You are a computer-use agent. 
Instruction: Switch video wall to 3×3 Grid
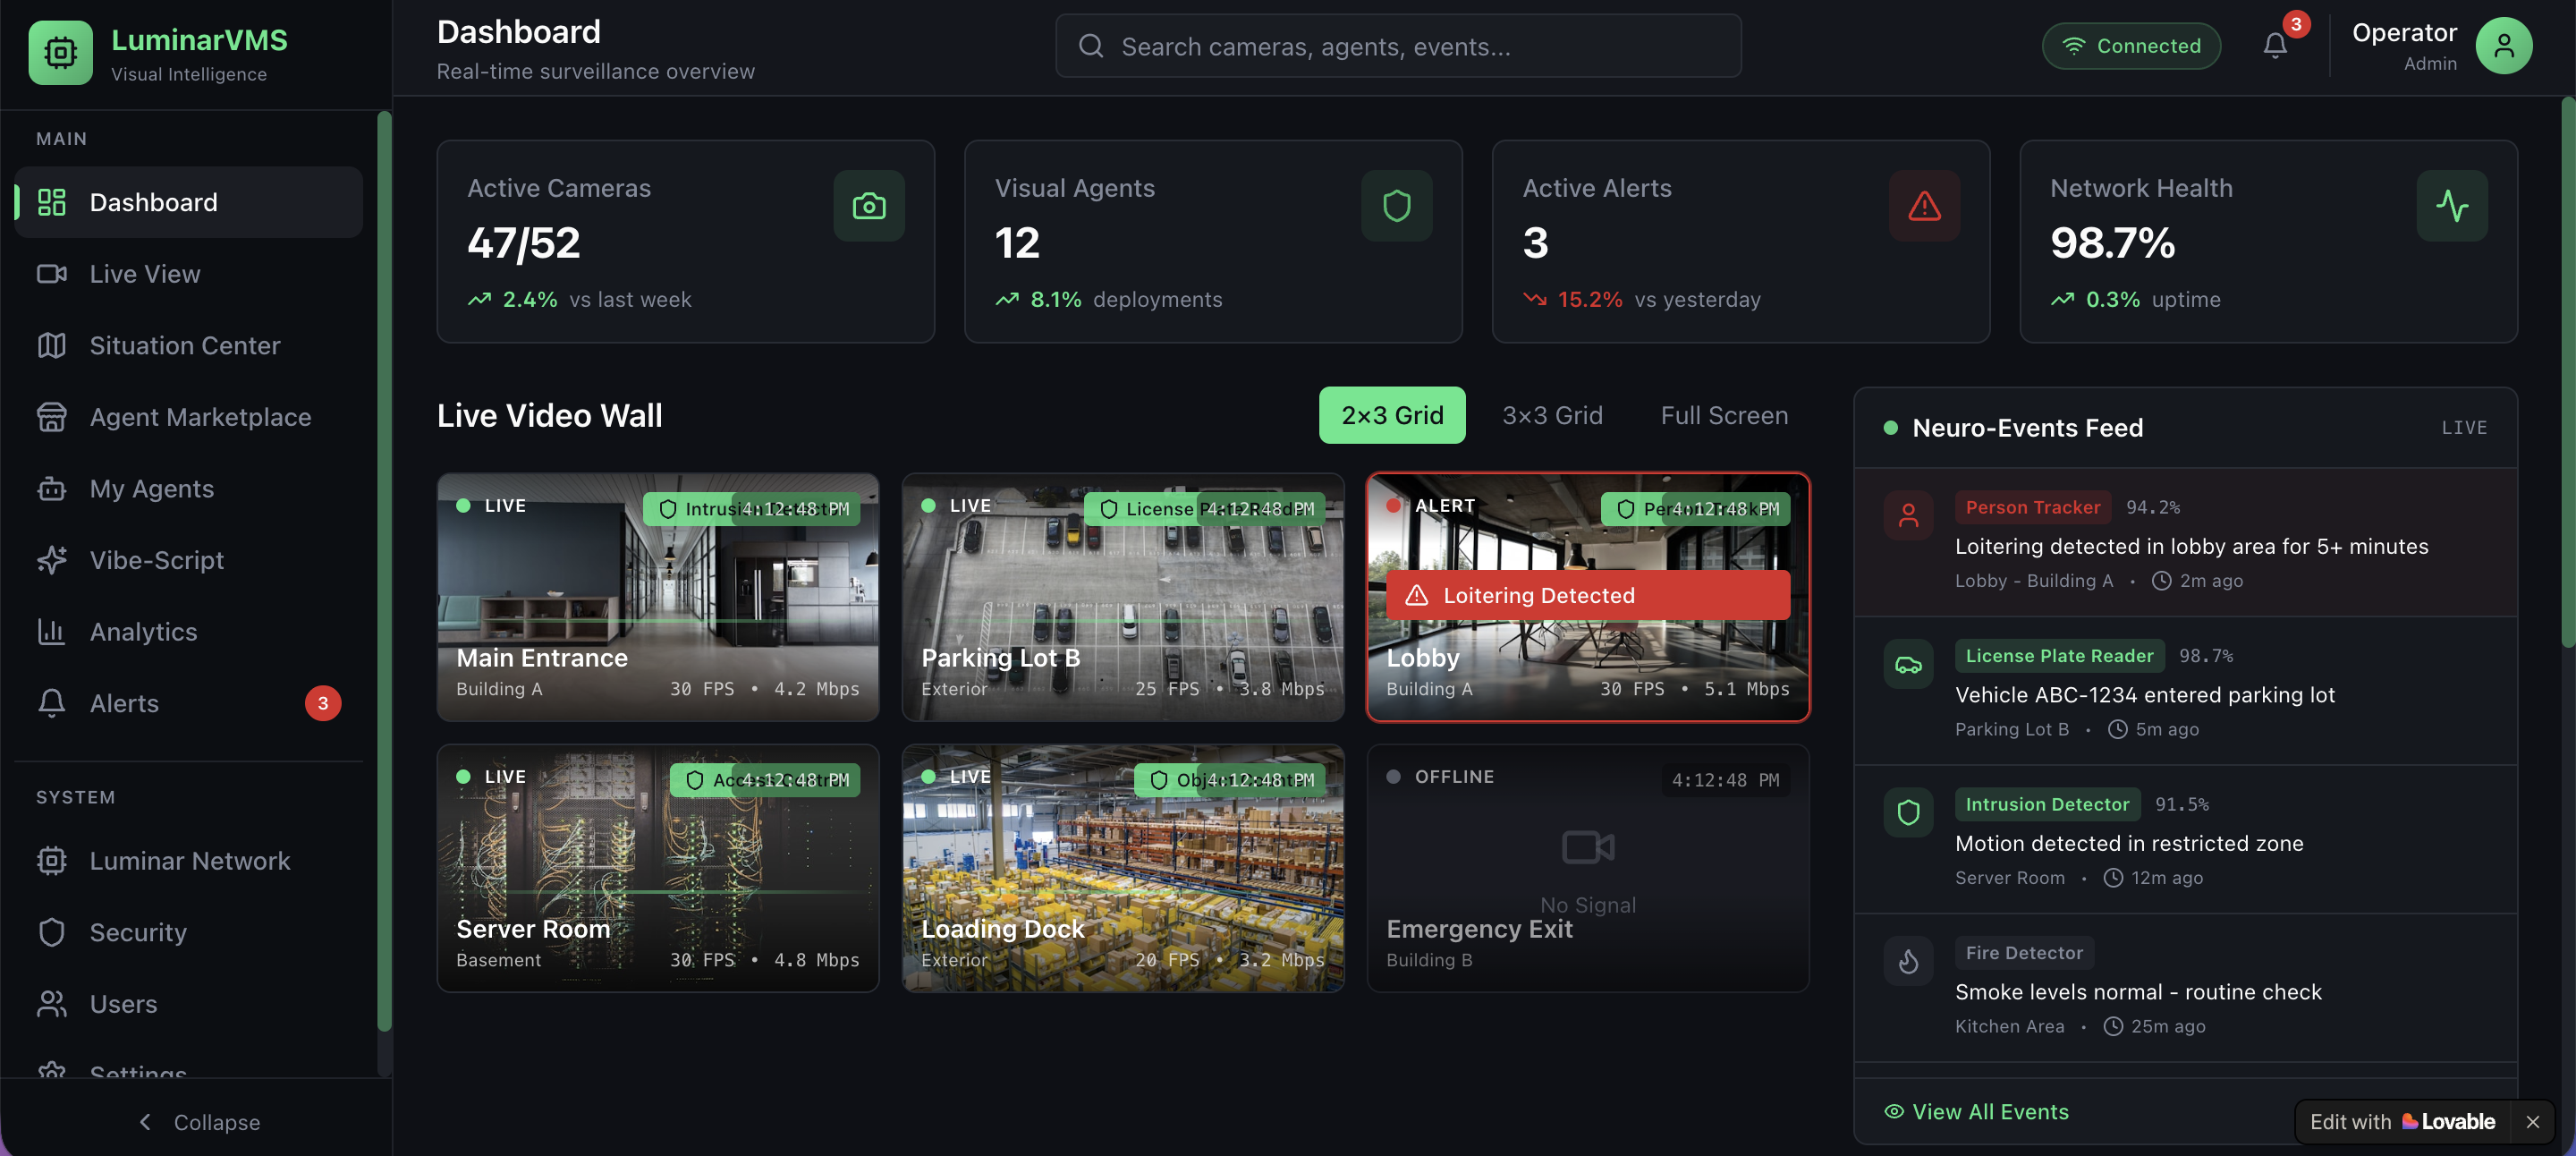1552,415
